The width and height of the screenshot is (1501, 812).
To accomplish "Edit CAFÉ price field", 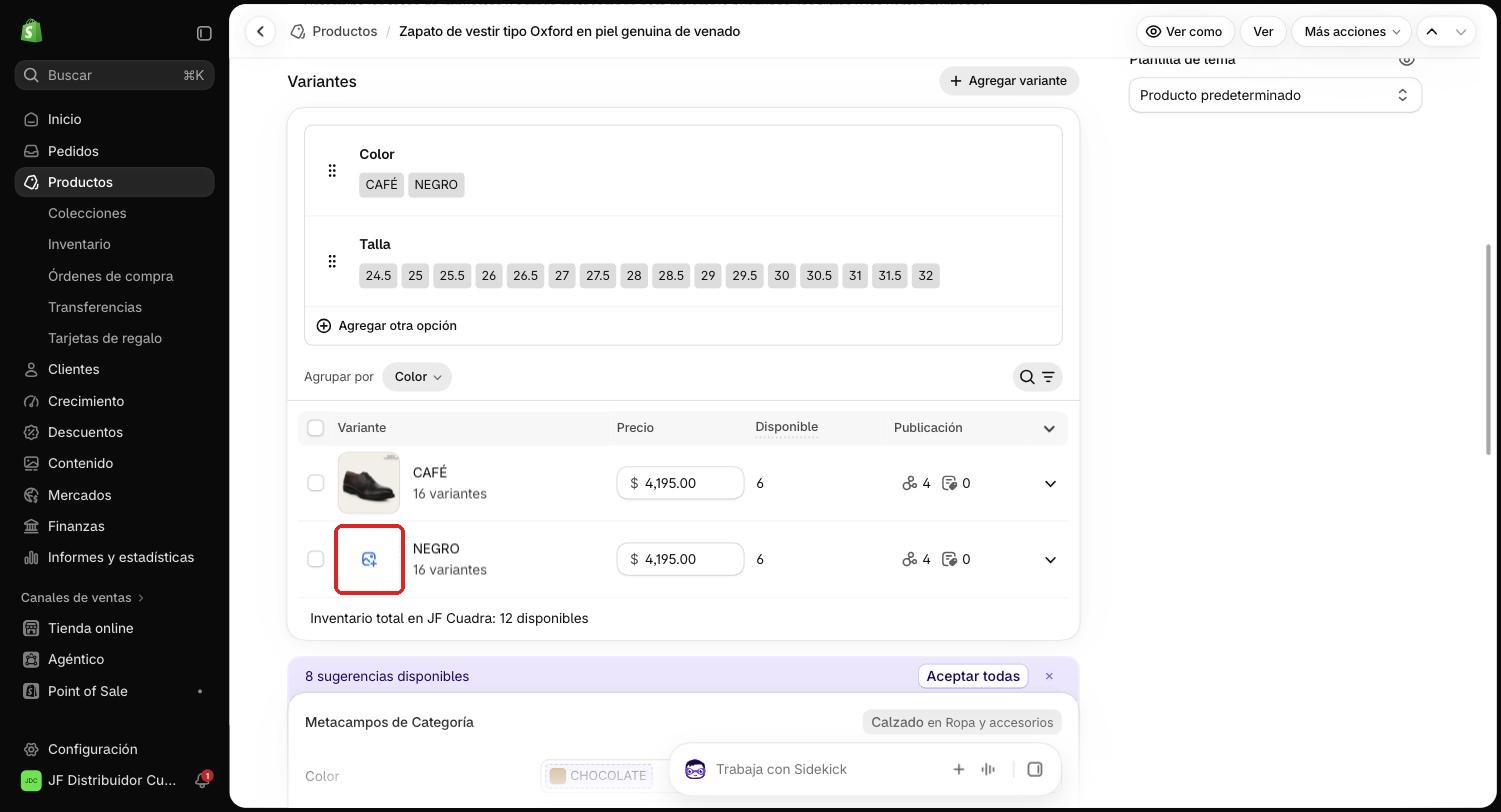I will pyautogui.click(x=680, y=483).
